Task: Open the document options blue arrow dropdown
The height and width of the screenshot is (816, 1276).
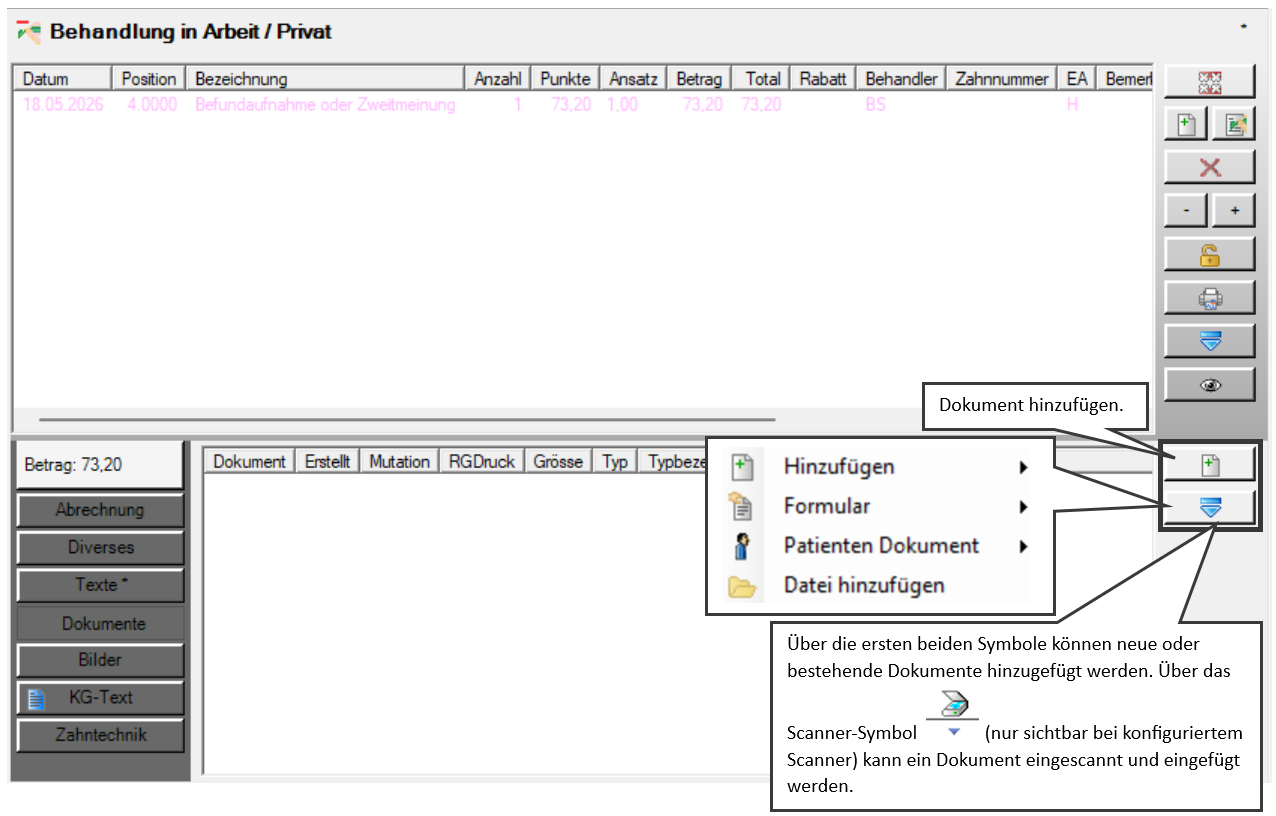Action: [x=1209, y=507]
